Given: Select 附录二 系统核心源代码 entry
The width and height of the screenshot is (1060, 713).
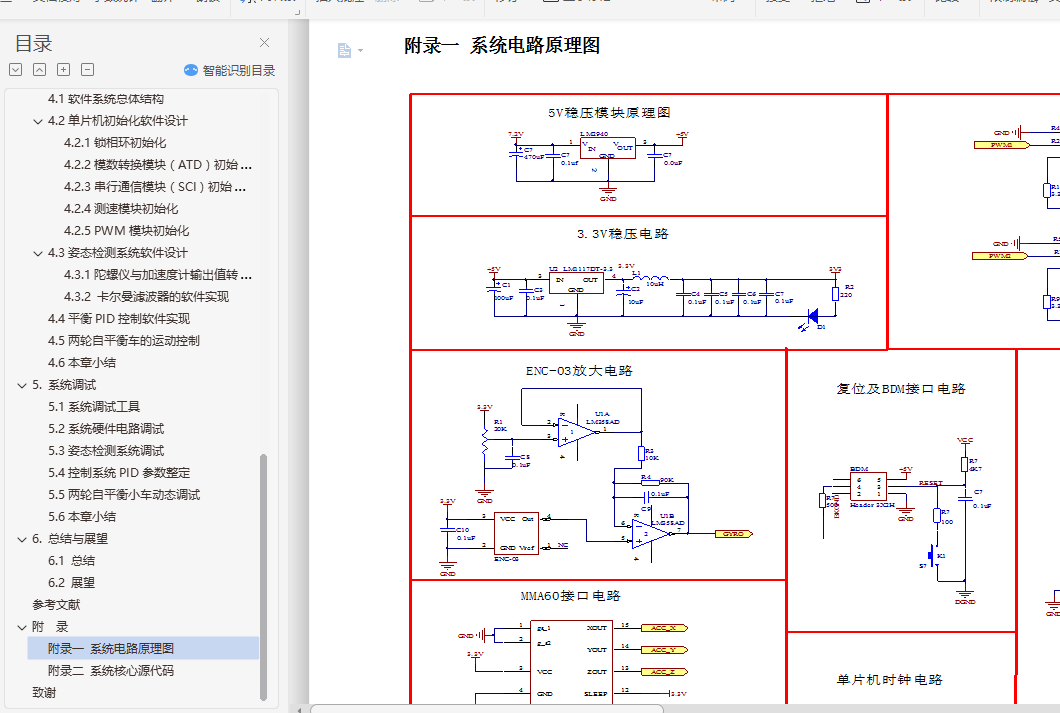Looking at the screenshot, I should (x=111, y=670).
